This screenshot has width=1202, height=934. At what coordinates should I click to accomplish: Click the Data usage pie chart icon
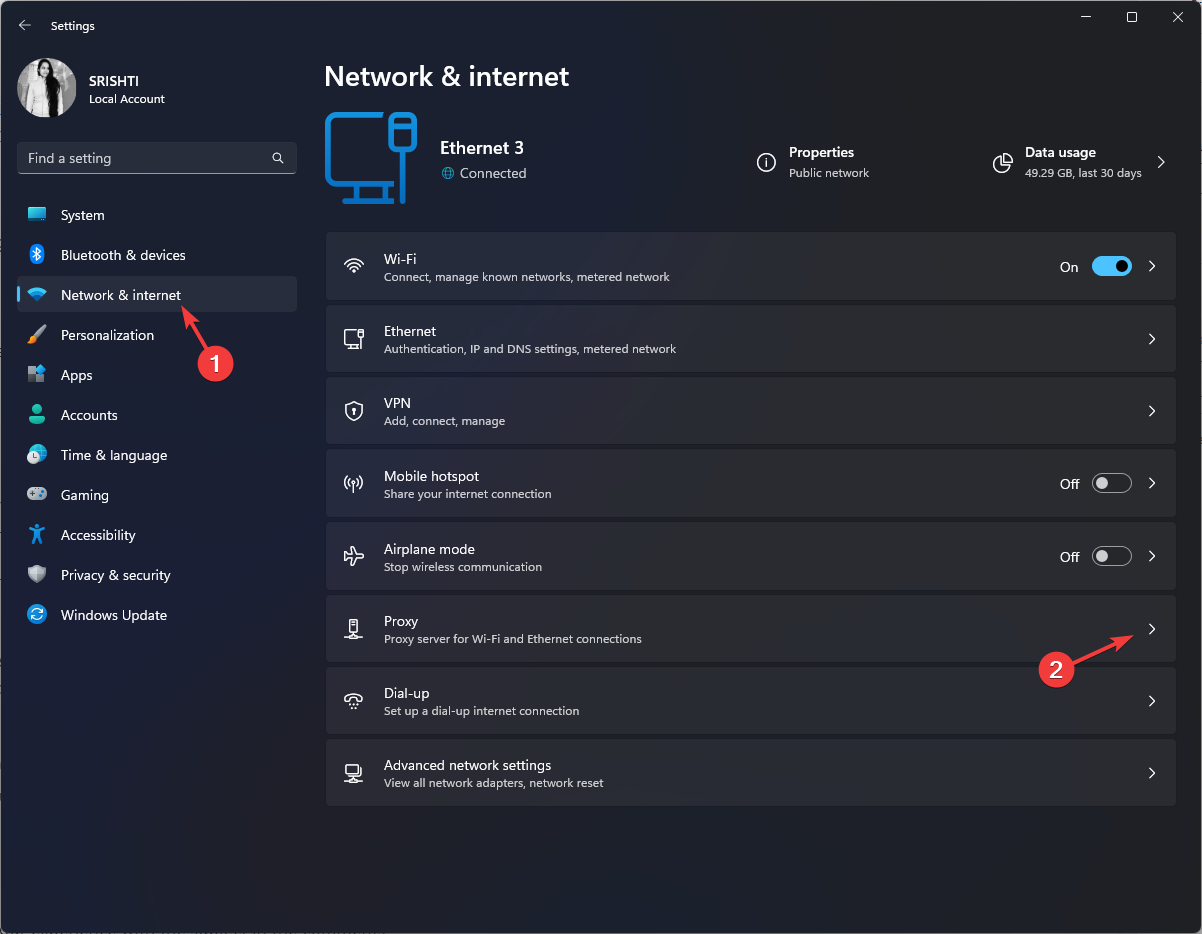[x=1002, y=163]
